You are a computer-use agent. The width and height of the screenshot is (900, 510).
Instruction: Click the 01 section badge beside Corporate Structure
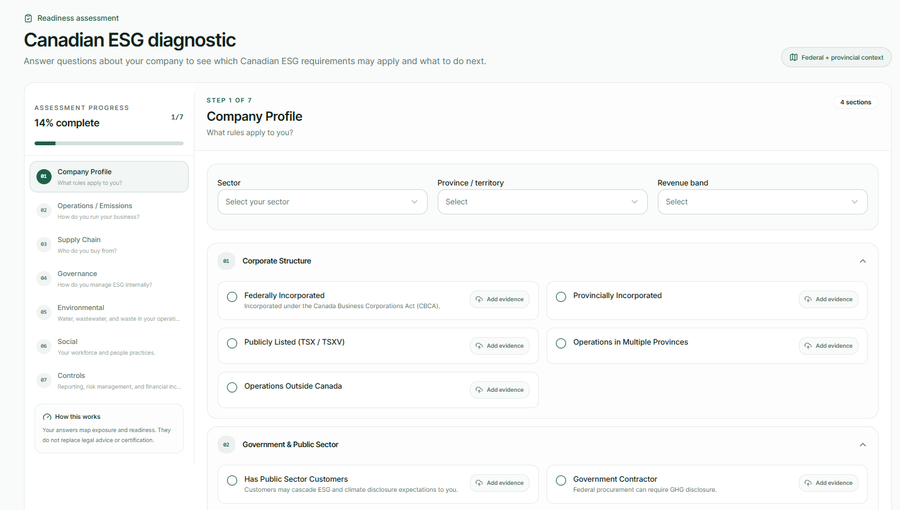[226, 261]
